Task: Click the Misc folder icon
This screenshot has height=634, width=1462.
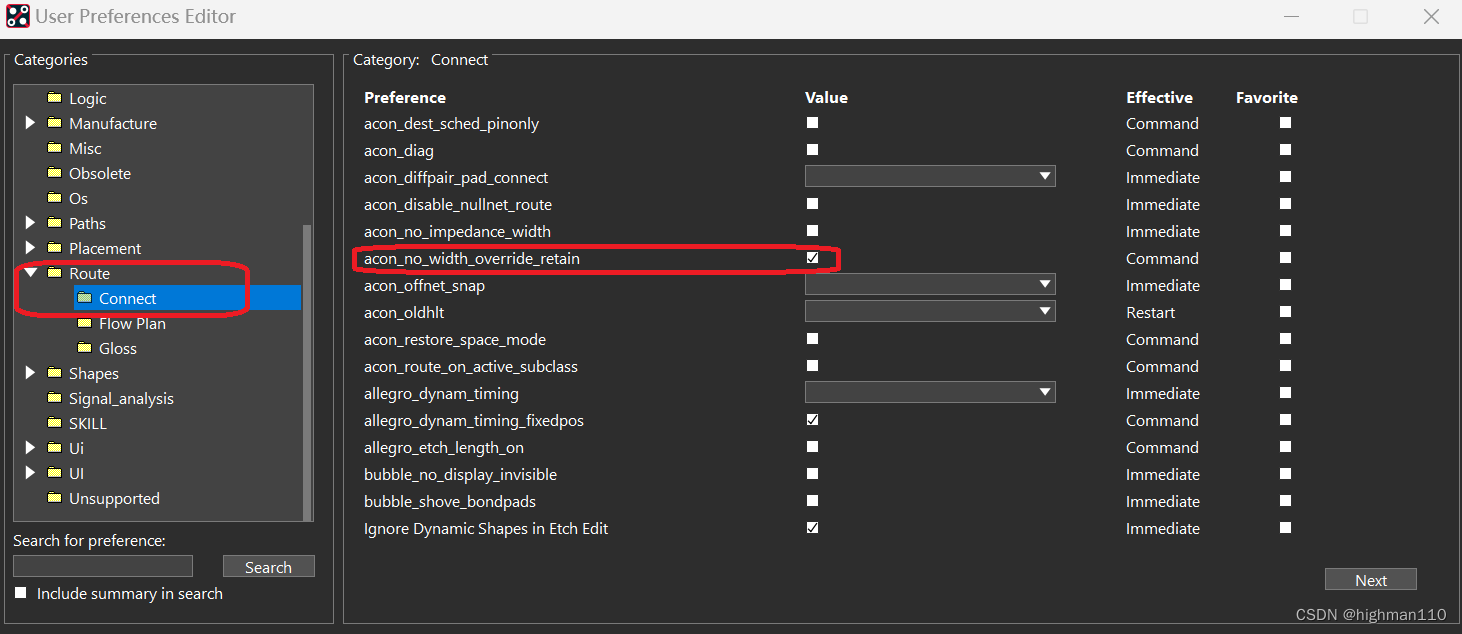Action: [54, 148]
